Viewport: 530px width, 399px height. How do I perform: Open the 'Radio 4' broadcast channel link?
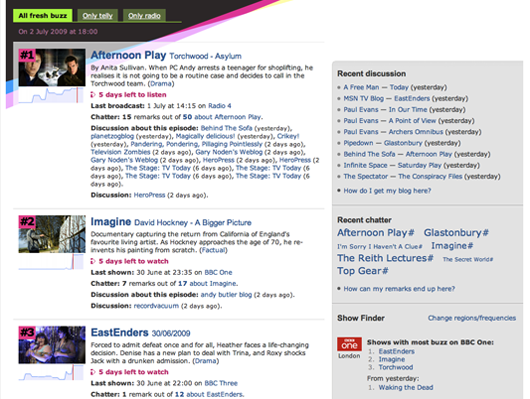(x=220, y=106)
